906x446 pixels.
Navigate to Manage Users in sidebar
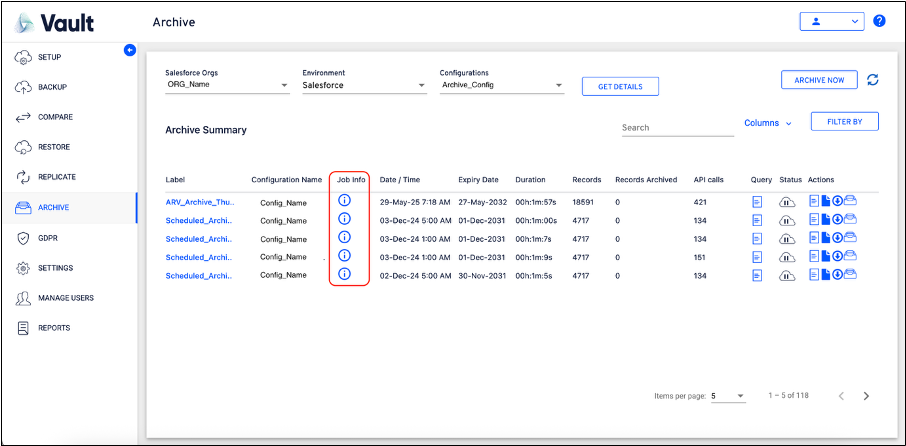point(69,298)
